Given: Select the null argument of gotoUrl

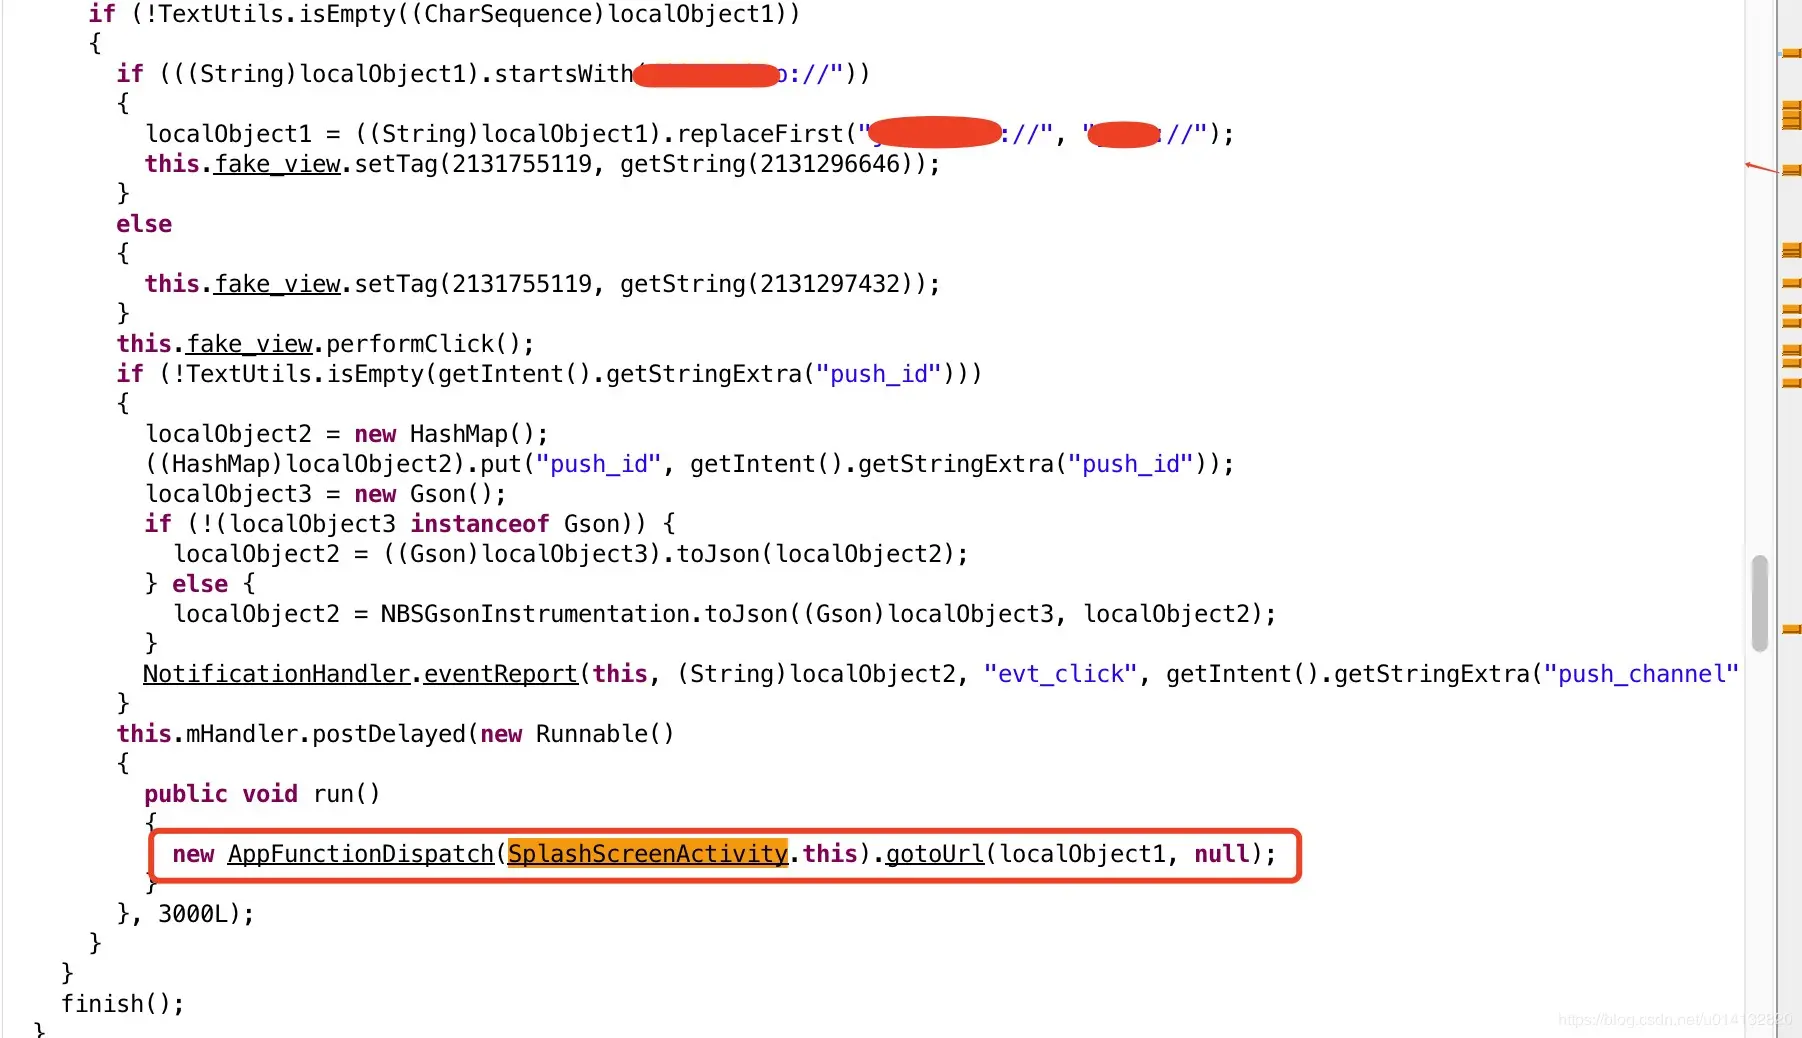Looking at the screenshot, I should point(1222,854).
